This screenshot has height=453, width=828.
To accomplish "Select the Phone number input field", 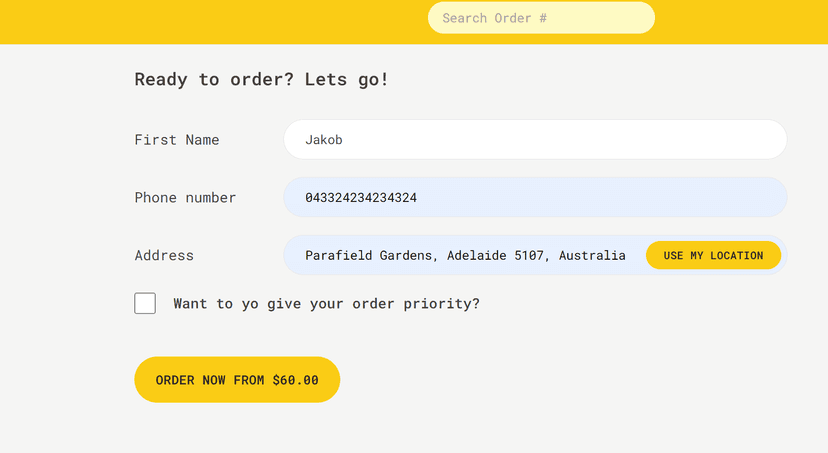I will [x=535, y=197].
